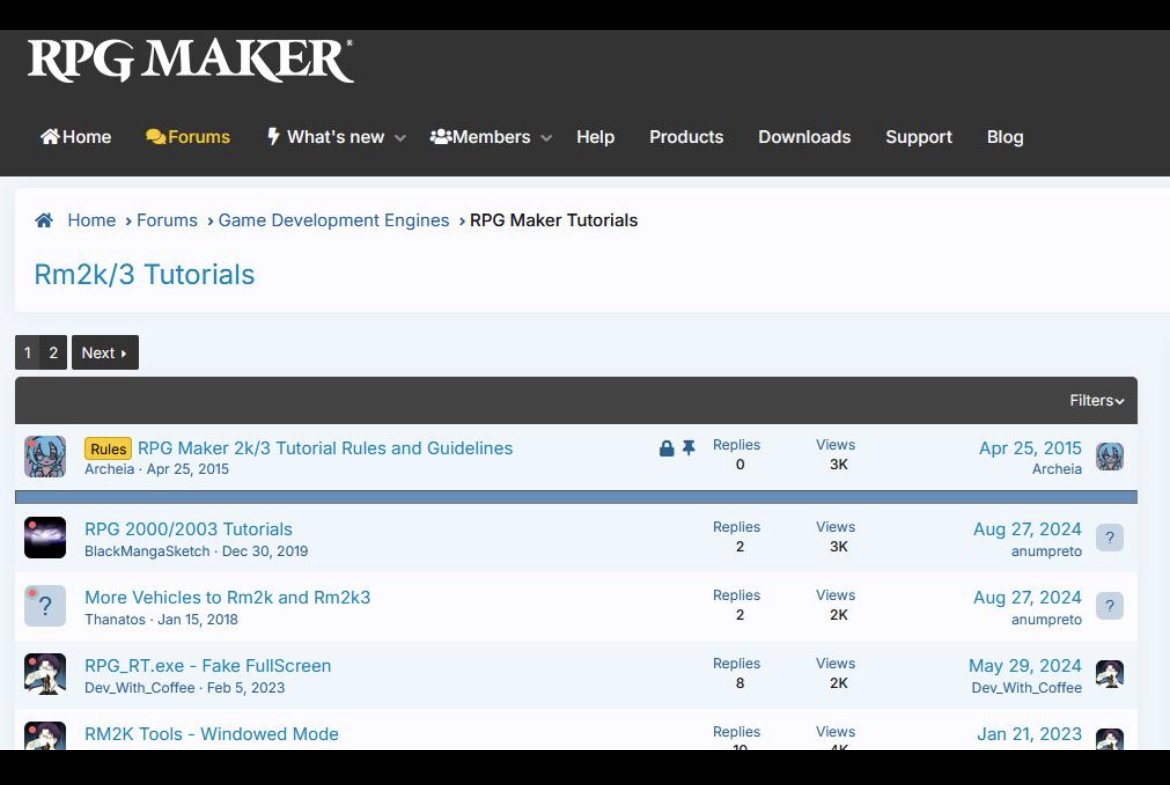Open Forums breadcrumb link

point(167,220)
